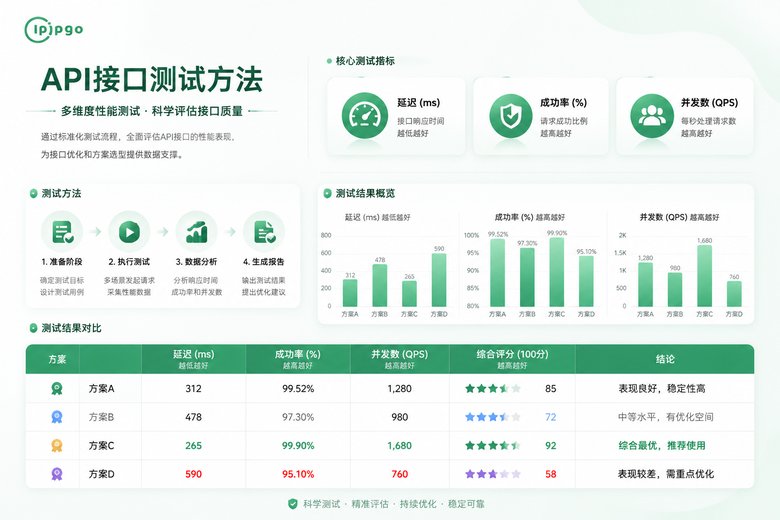Click the 265 bar in the 延迟 chart
780x520 pixels.
[409, 294]
